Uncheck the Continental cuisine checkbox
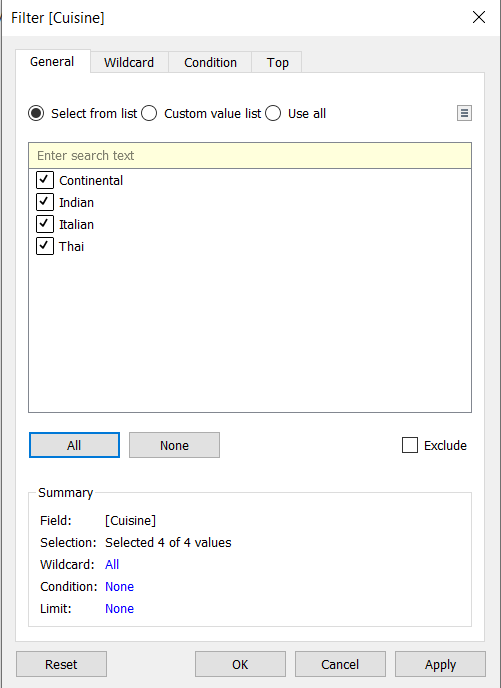This screenshot has height=688, width=501. (x=44, y=180)
